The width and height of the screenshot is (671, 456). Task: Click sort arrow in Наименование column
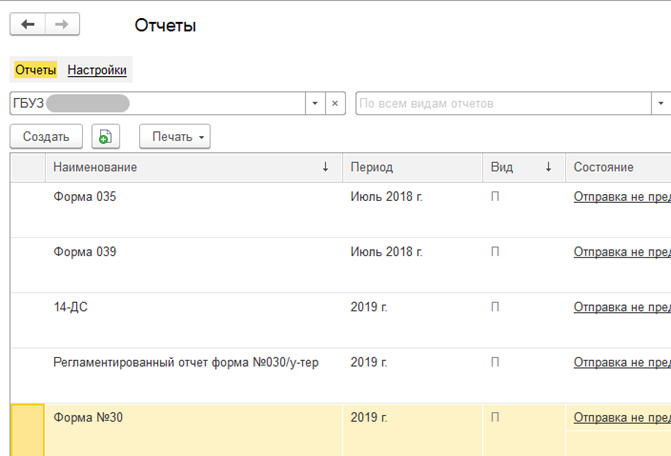tap(325, 168)
